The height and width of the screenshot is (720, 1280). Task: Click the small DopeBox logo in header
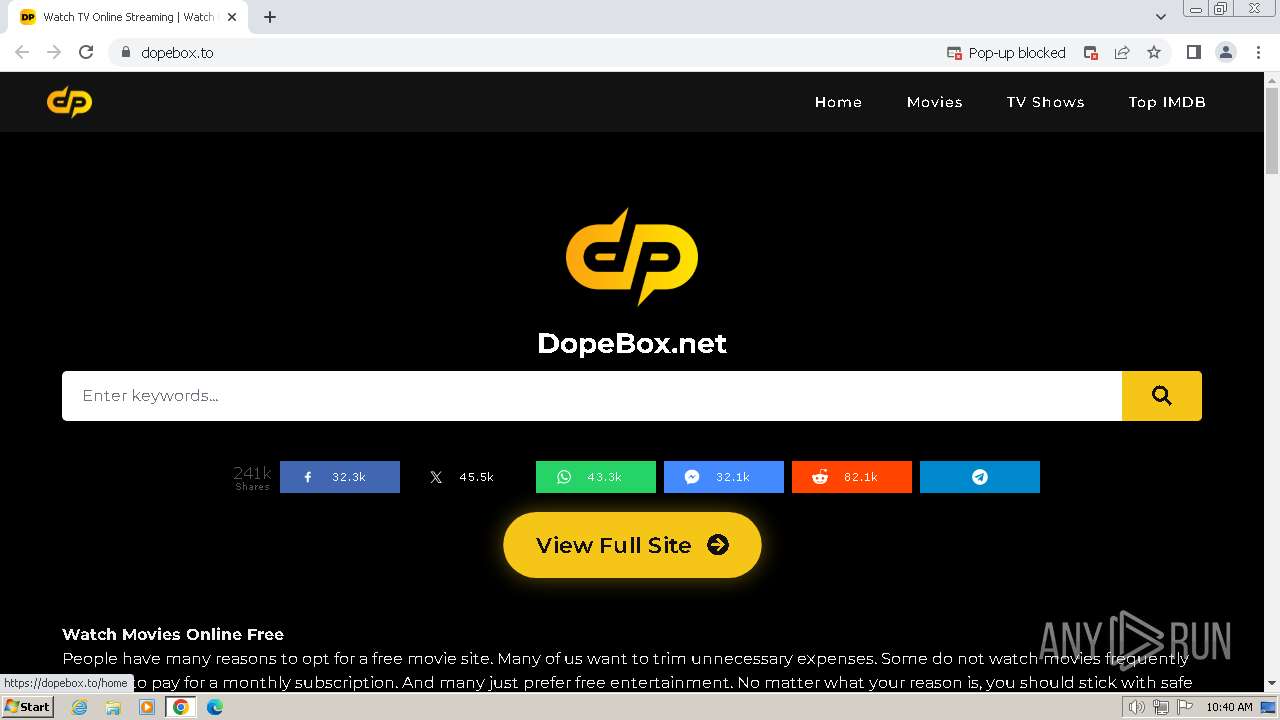click(69, 102)
